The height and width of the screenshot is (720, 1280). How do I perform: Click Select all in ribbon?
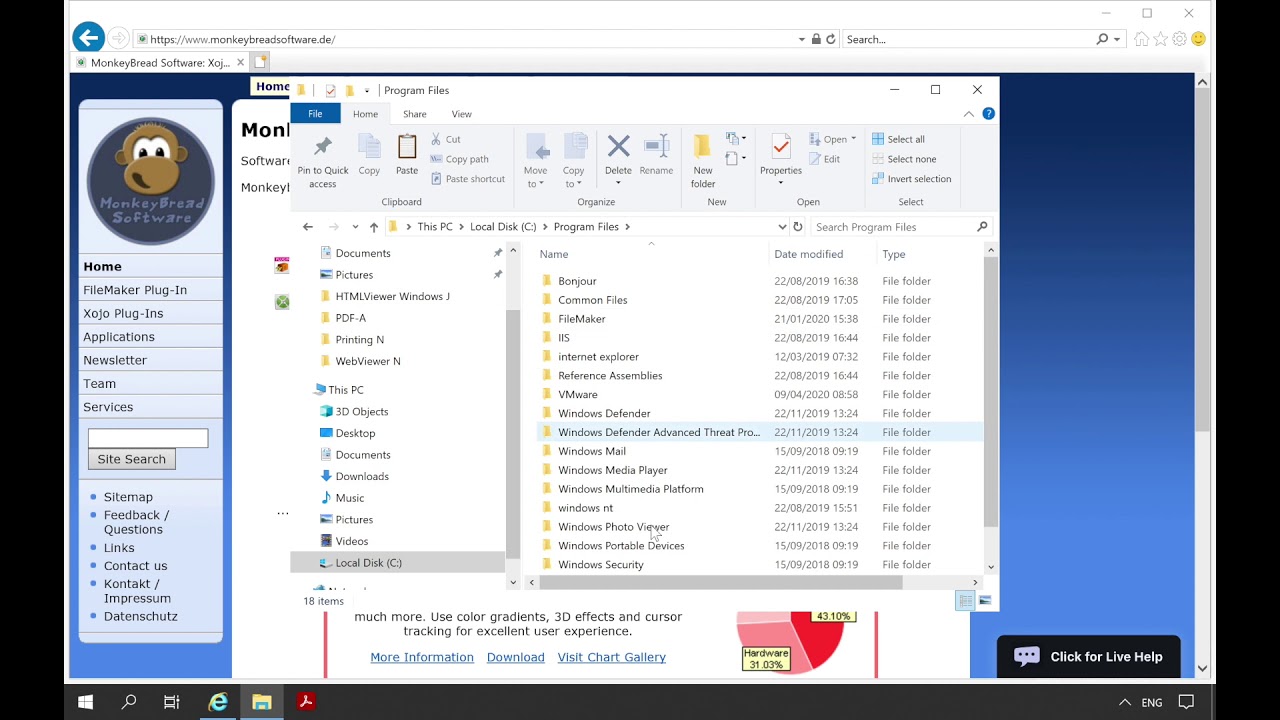click(x=898, y=139)
